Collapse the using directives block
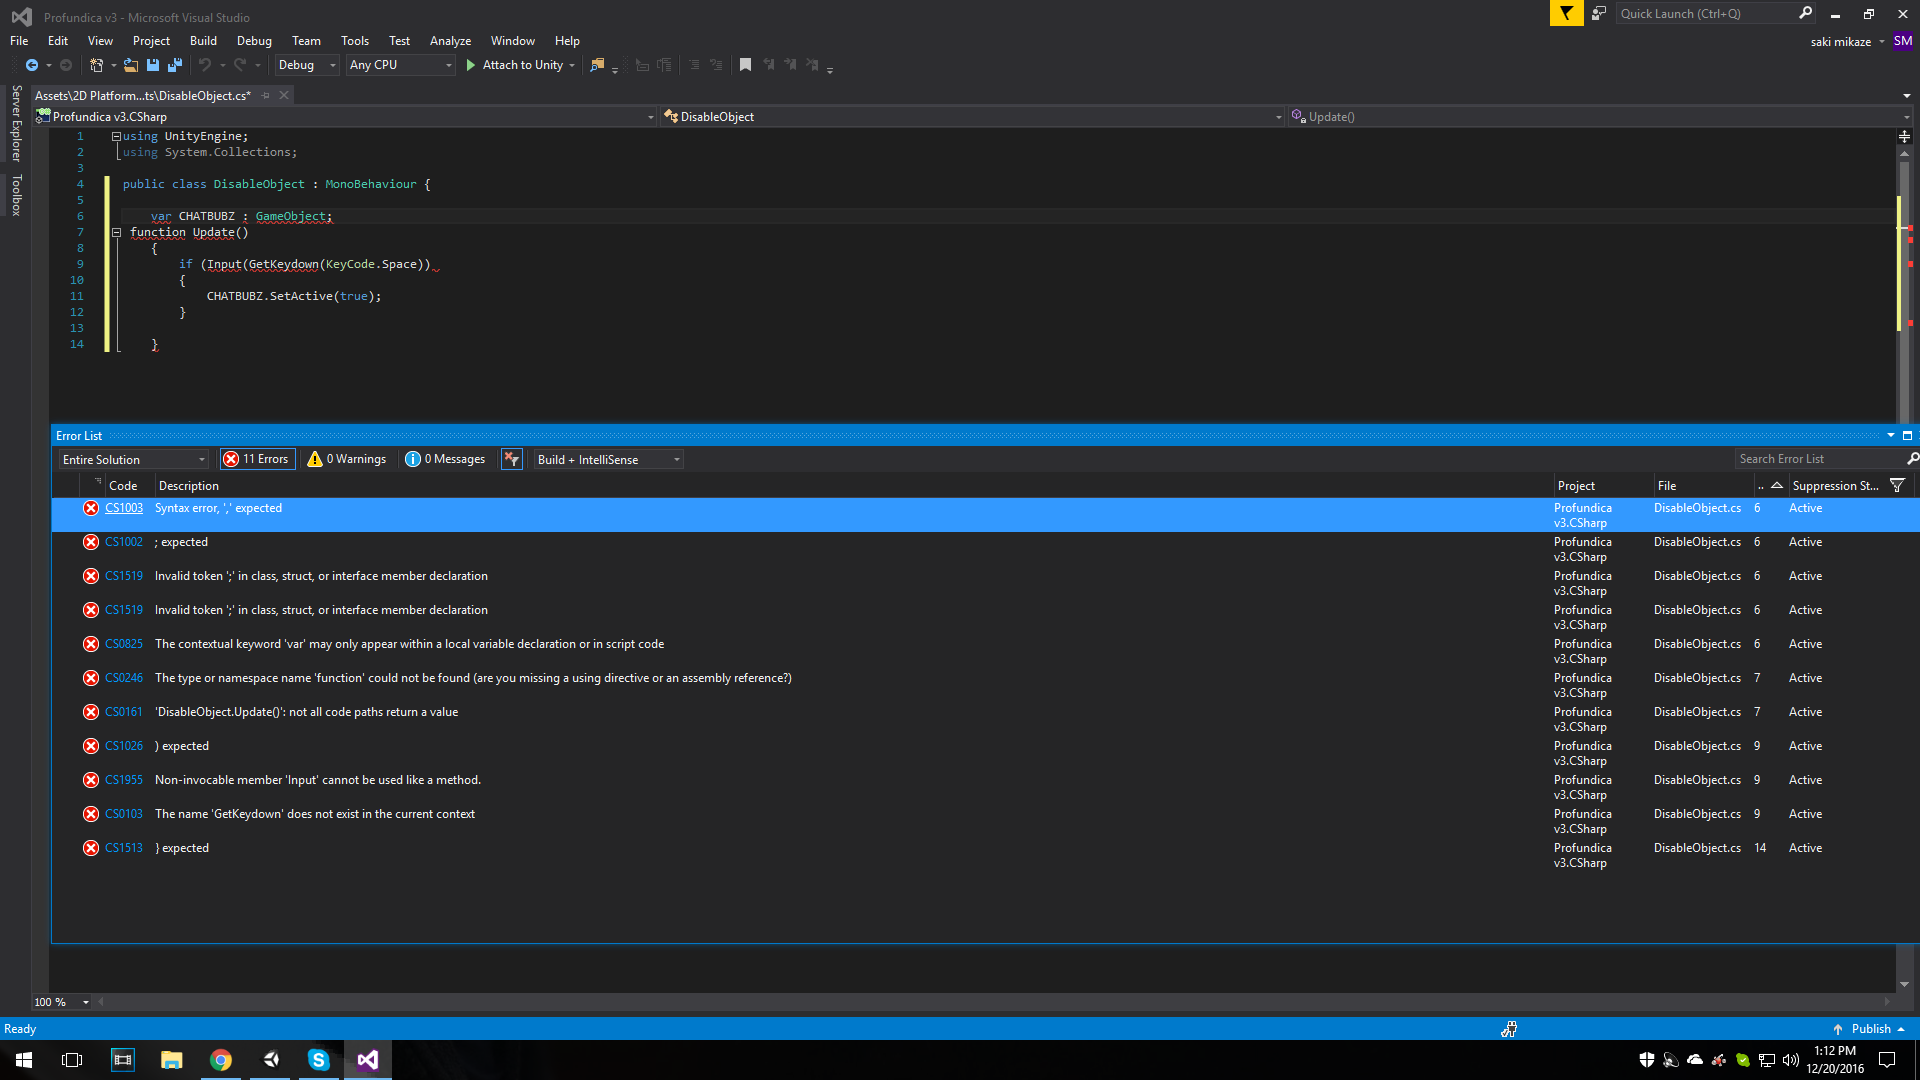 (x=116, y=136)
